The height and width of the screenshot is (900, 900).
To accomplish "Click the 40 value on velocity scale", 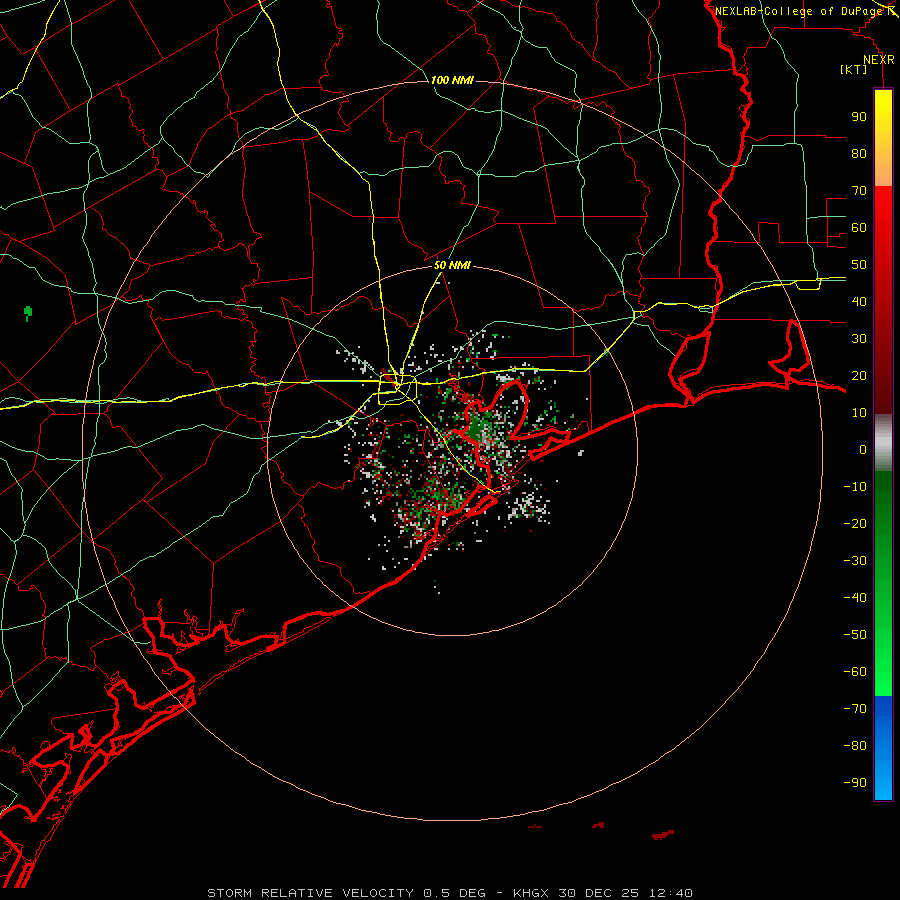I will tap(859, 301).
